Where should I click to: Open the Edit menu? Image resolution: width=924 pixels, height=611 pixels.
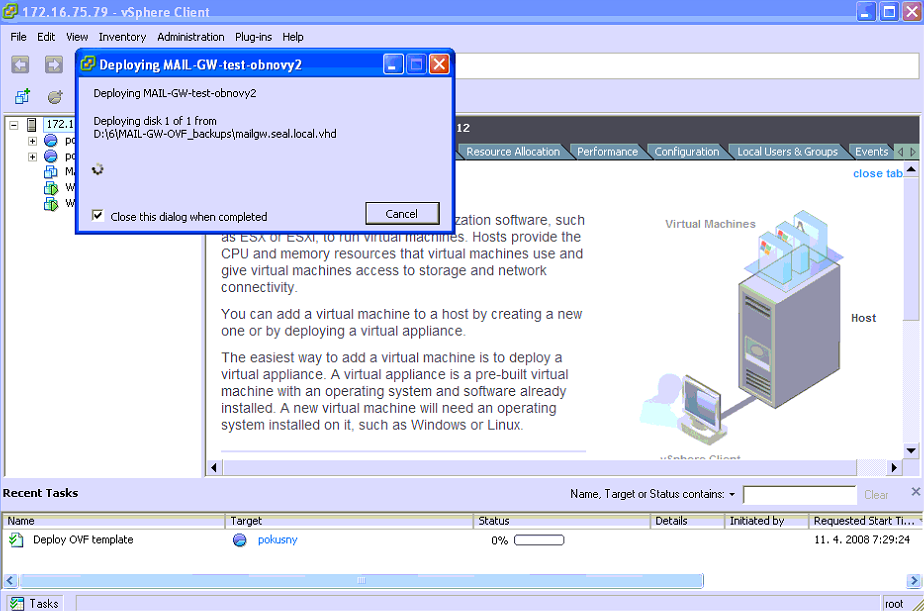[46, 37]
